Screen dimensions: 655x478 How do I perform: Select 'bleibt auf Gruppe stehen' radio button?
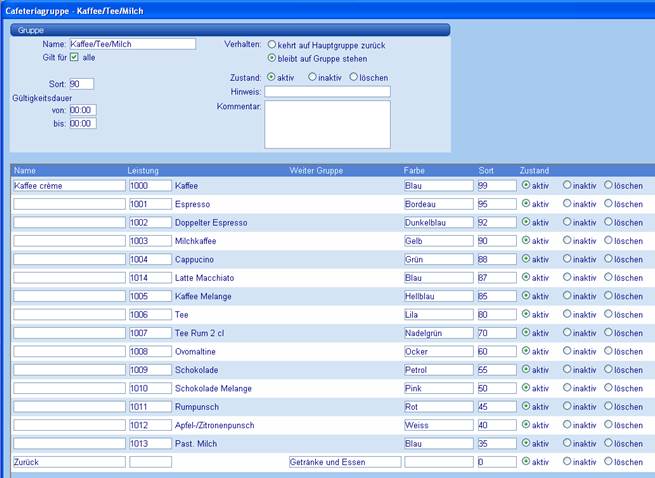(272, 58)
